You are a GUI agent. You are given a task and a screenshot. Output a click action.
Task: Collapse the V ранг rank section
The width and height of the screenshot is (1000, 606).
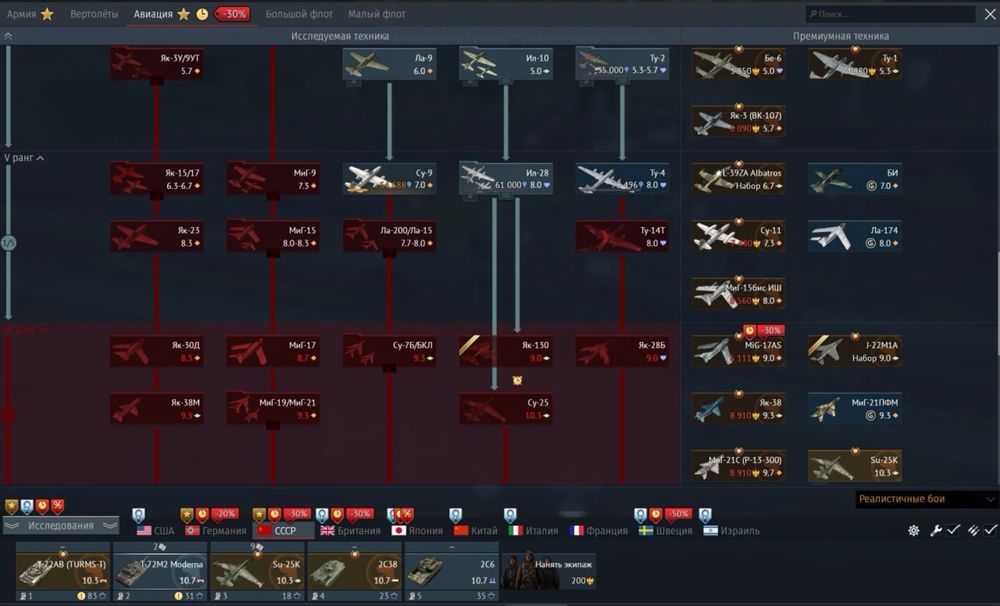(24, 158)
